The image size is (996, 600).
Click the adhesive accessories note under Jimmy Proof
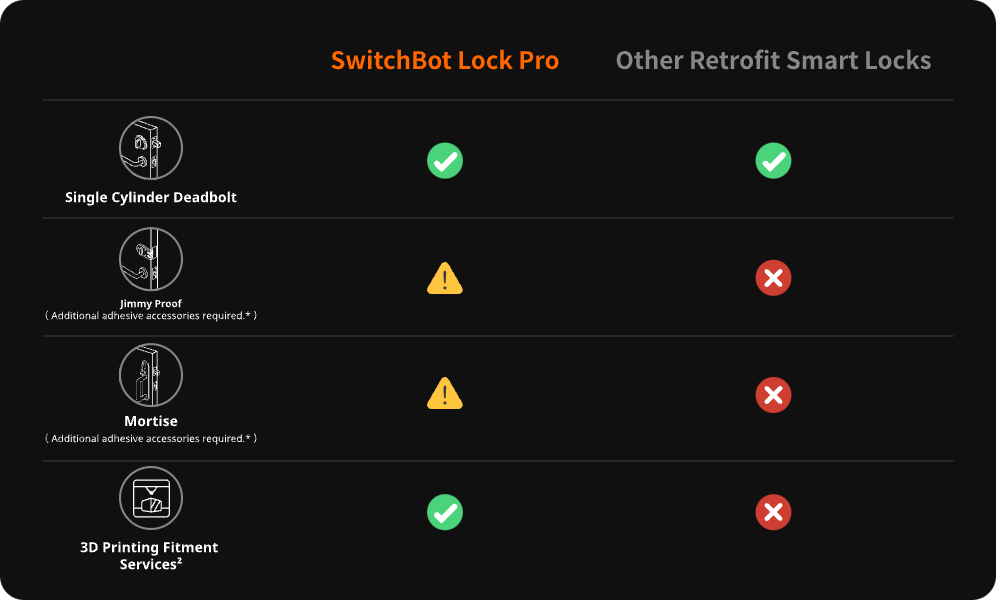(151, 316)
